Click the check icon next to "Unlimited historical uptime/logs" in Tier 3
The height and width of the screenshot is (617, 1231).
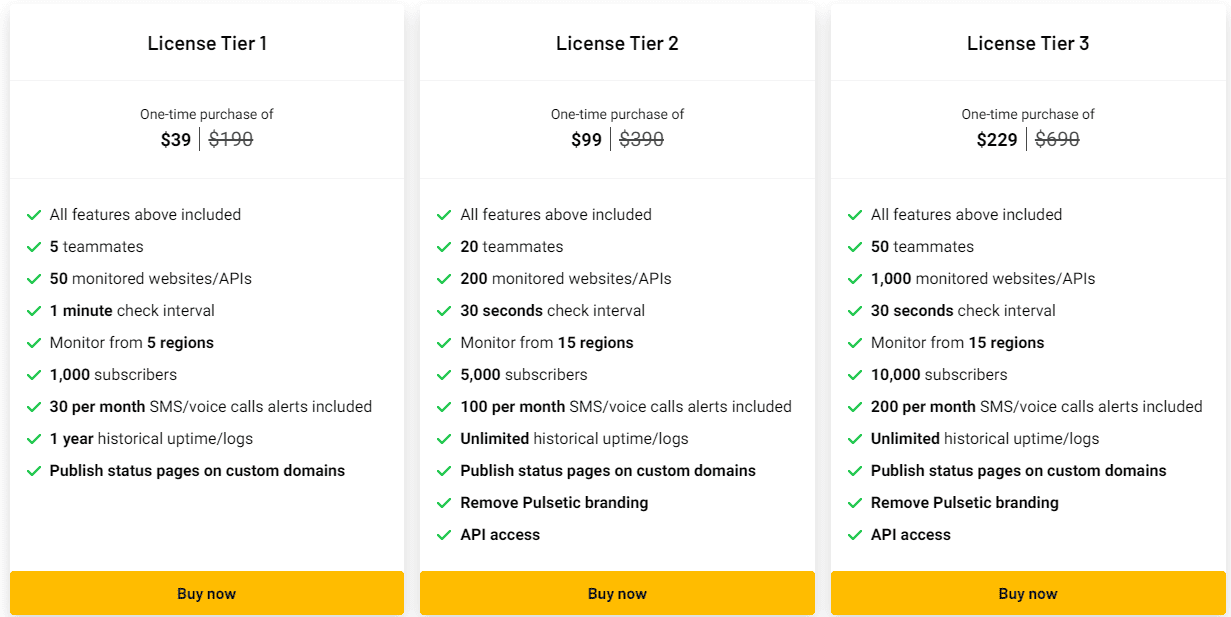tap(855, 438)
